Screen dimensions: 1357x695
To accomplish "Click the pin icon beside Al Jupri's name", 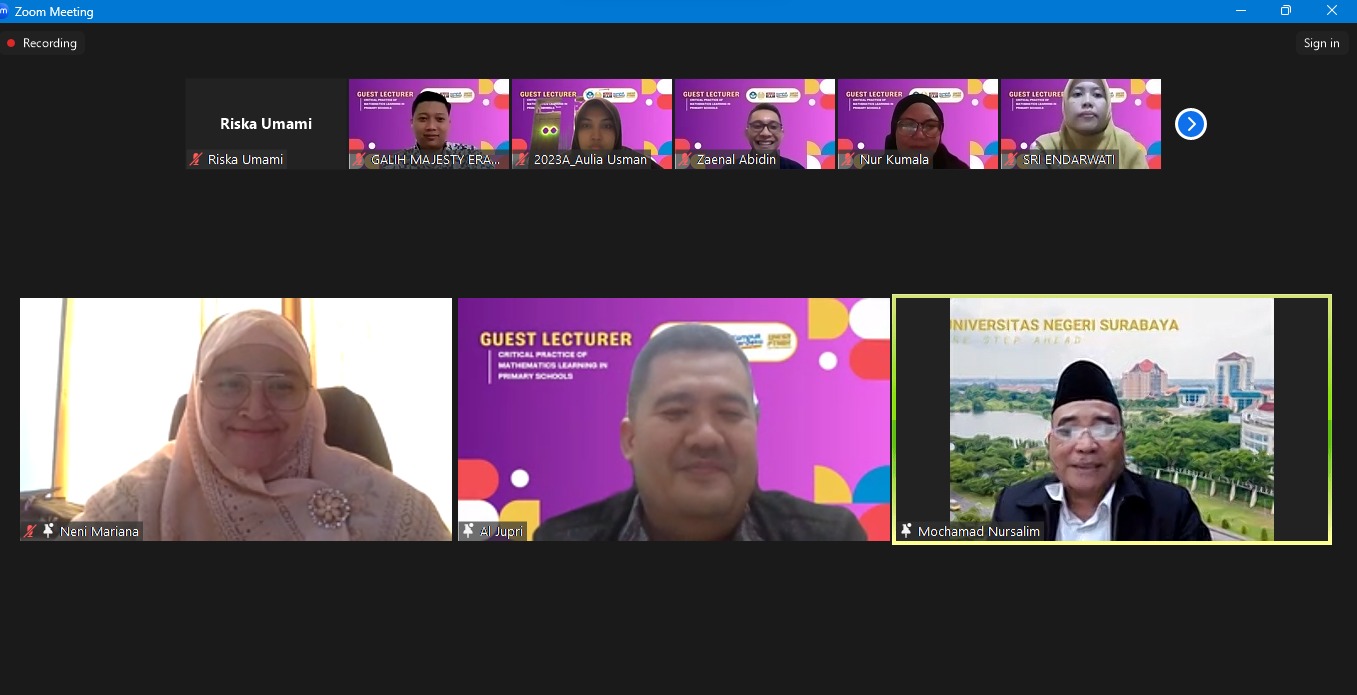I will (468, 531).
